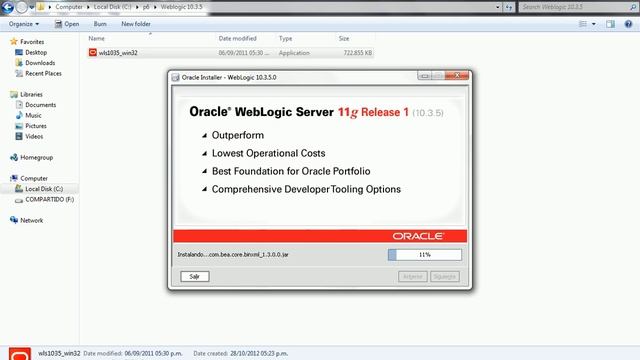This screenshot has width=640, height=360.
Task: Select the Weblogic 10.3.5 breadcrumb
Action: 181,7
